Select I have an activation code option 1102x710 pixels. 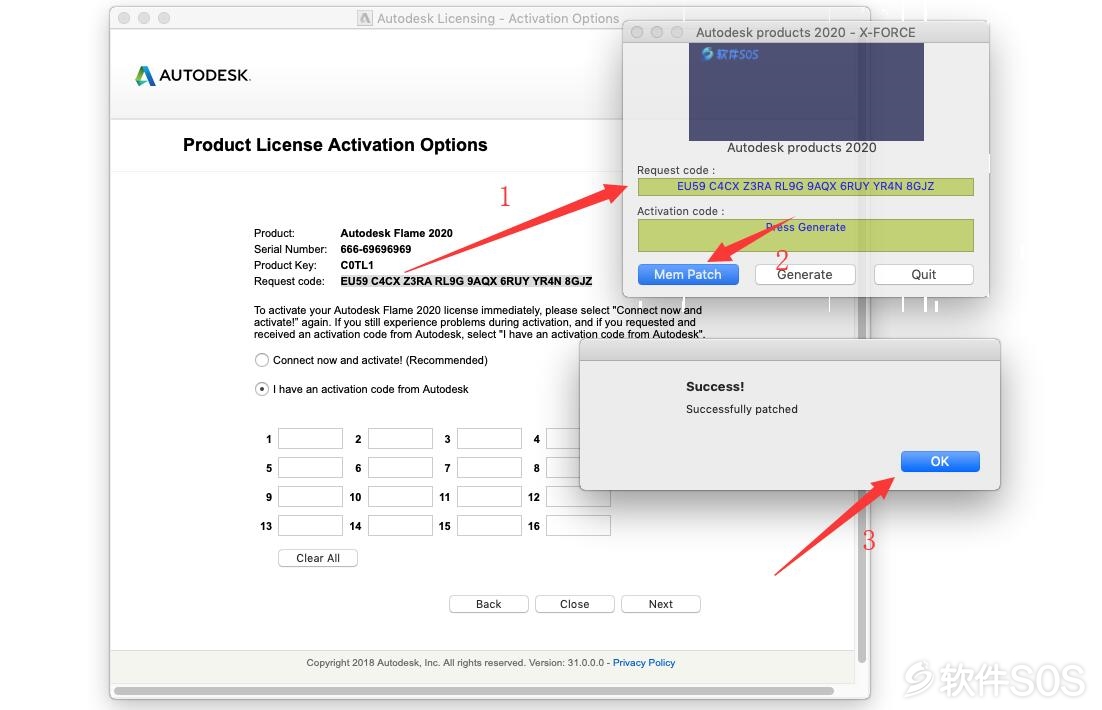click(x=261, y=389)
